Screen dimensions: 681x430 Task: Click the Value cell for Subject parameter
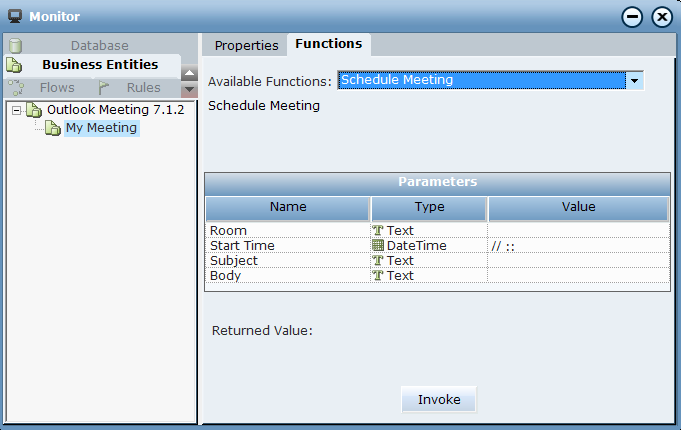(x=578, y=261)
